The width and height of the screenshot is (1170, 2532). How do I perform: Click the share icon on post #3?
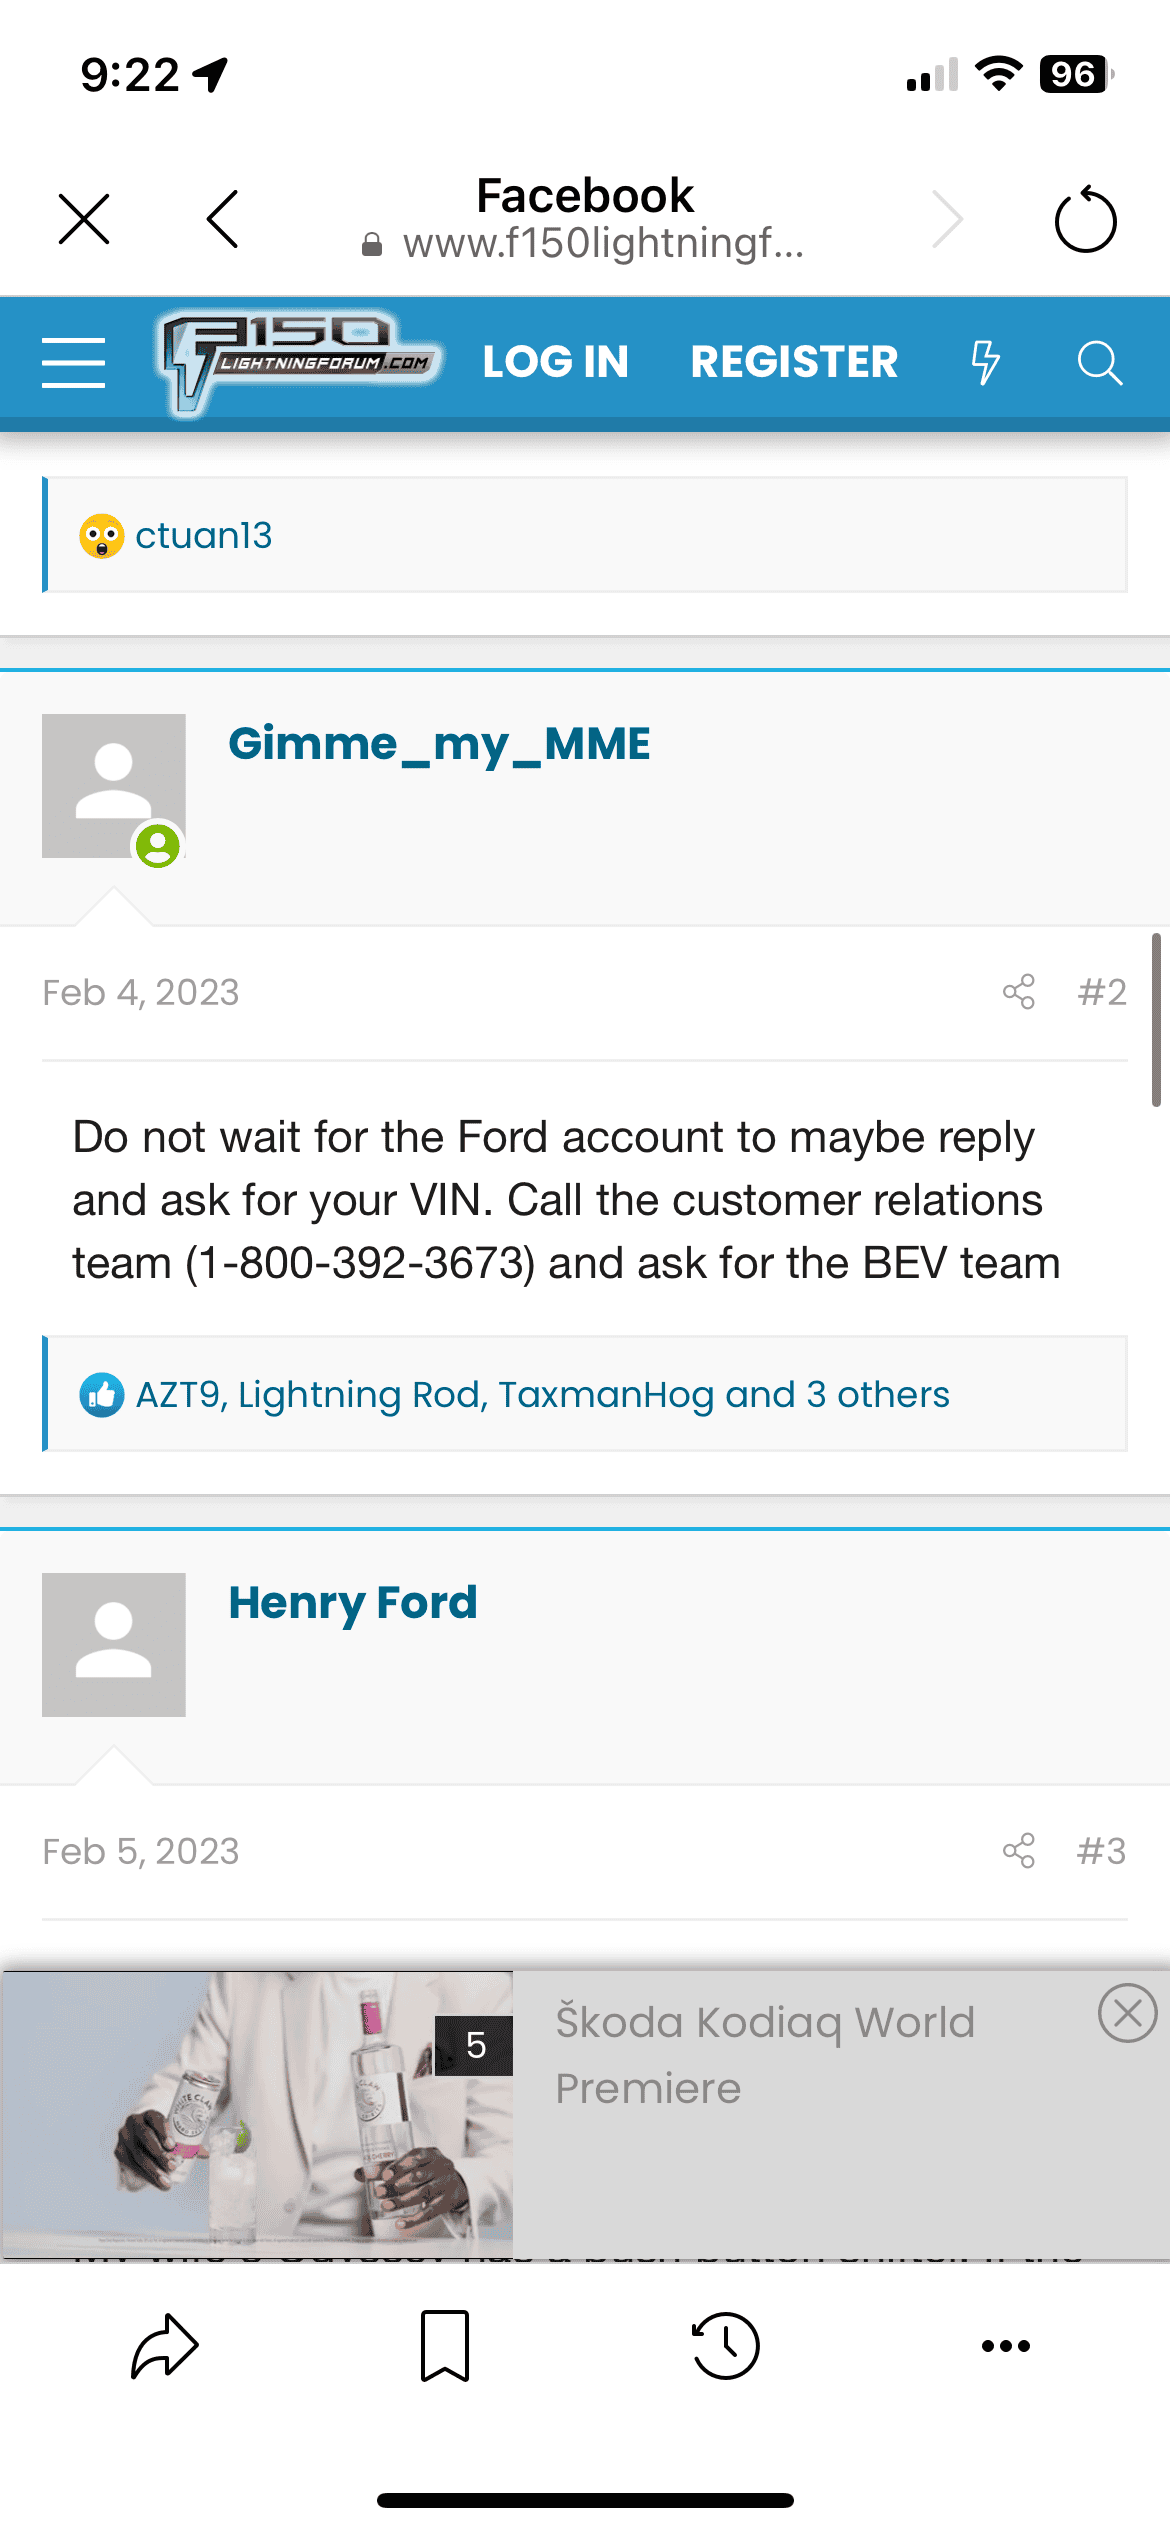point(1018,1851)
